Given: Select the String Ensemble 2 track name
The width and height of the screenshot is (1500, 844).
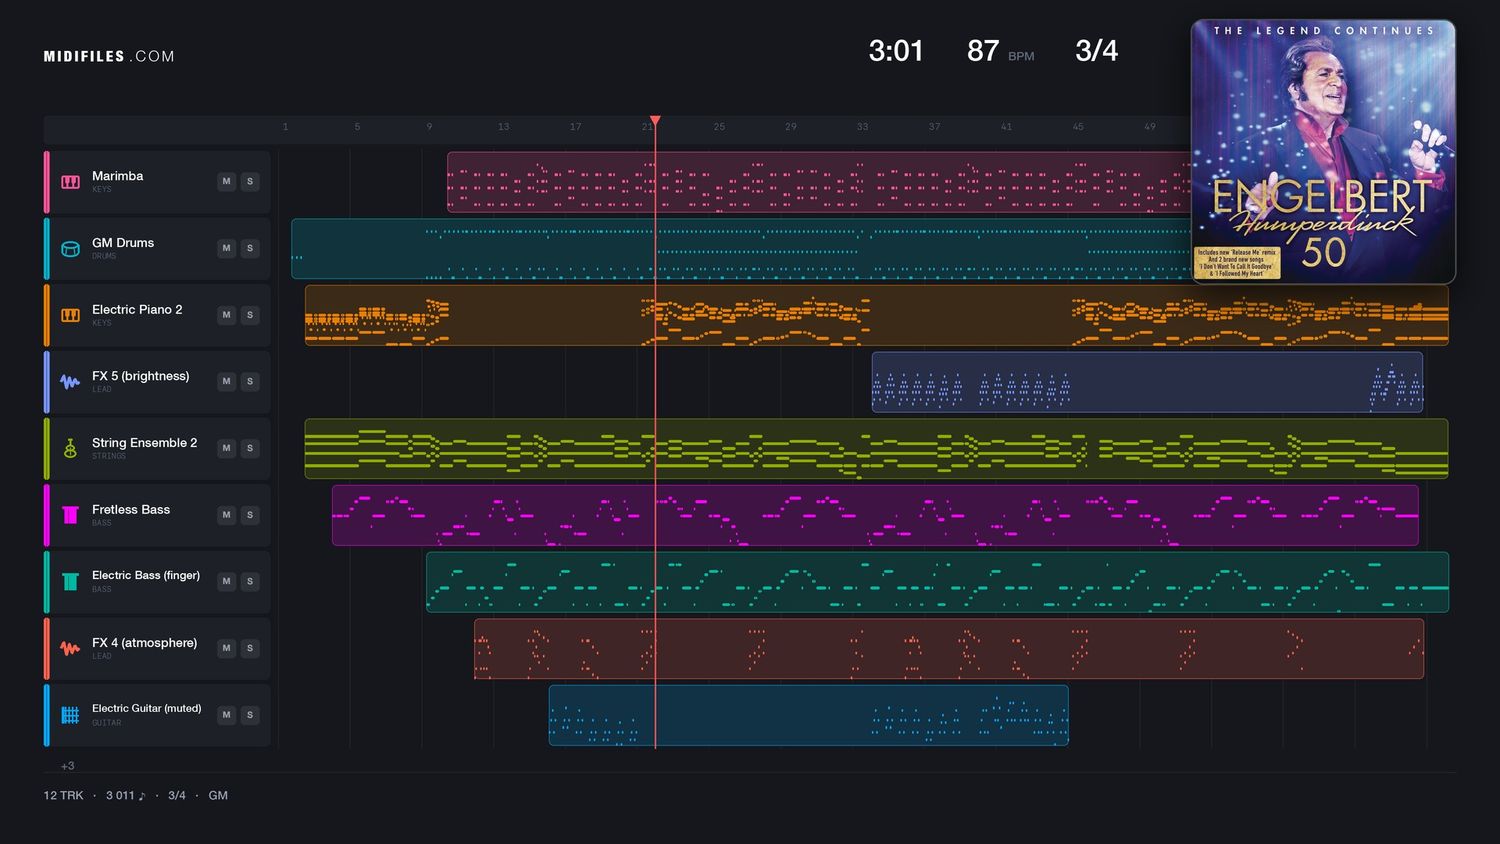Looking at the screenshot, I should [144, 443].
